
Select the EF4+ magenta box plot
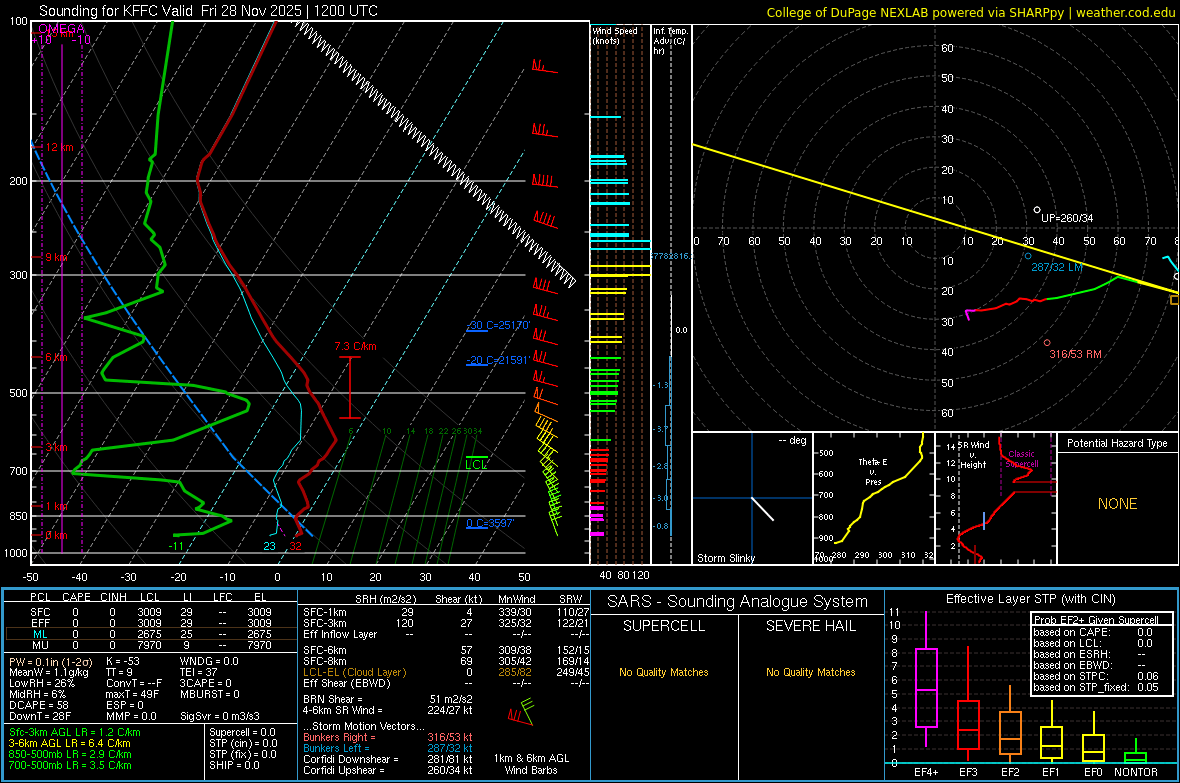pos(926,680)
